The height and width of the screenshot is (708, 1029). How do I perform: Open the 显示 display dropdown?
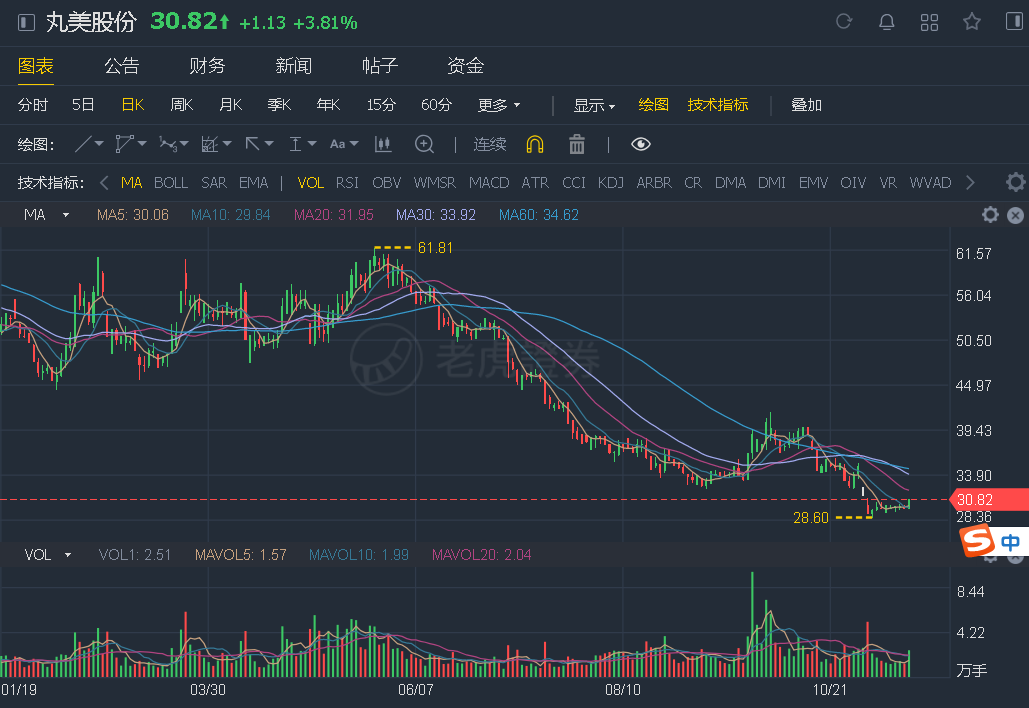tap(594, 105)
